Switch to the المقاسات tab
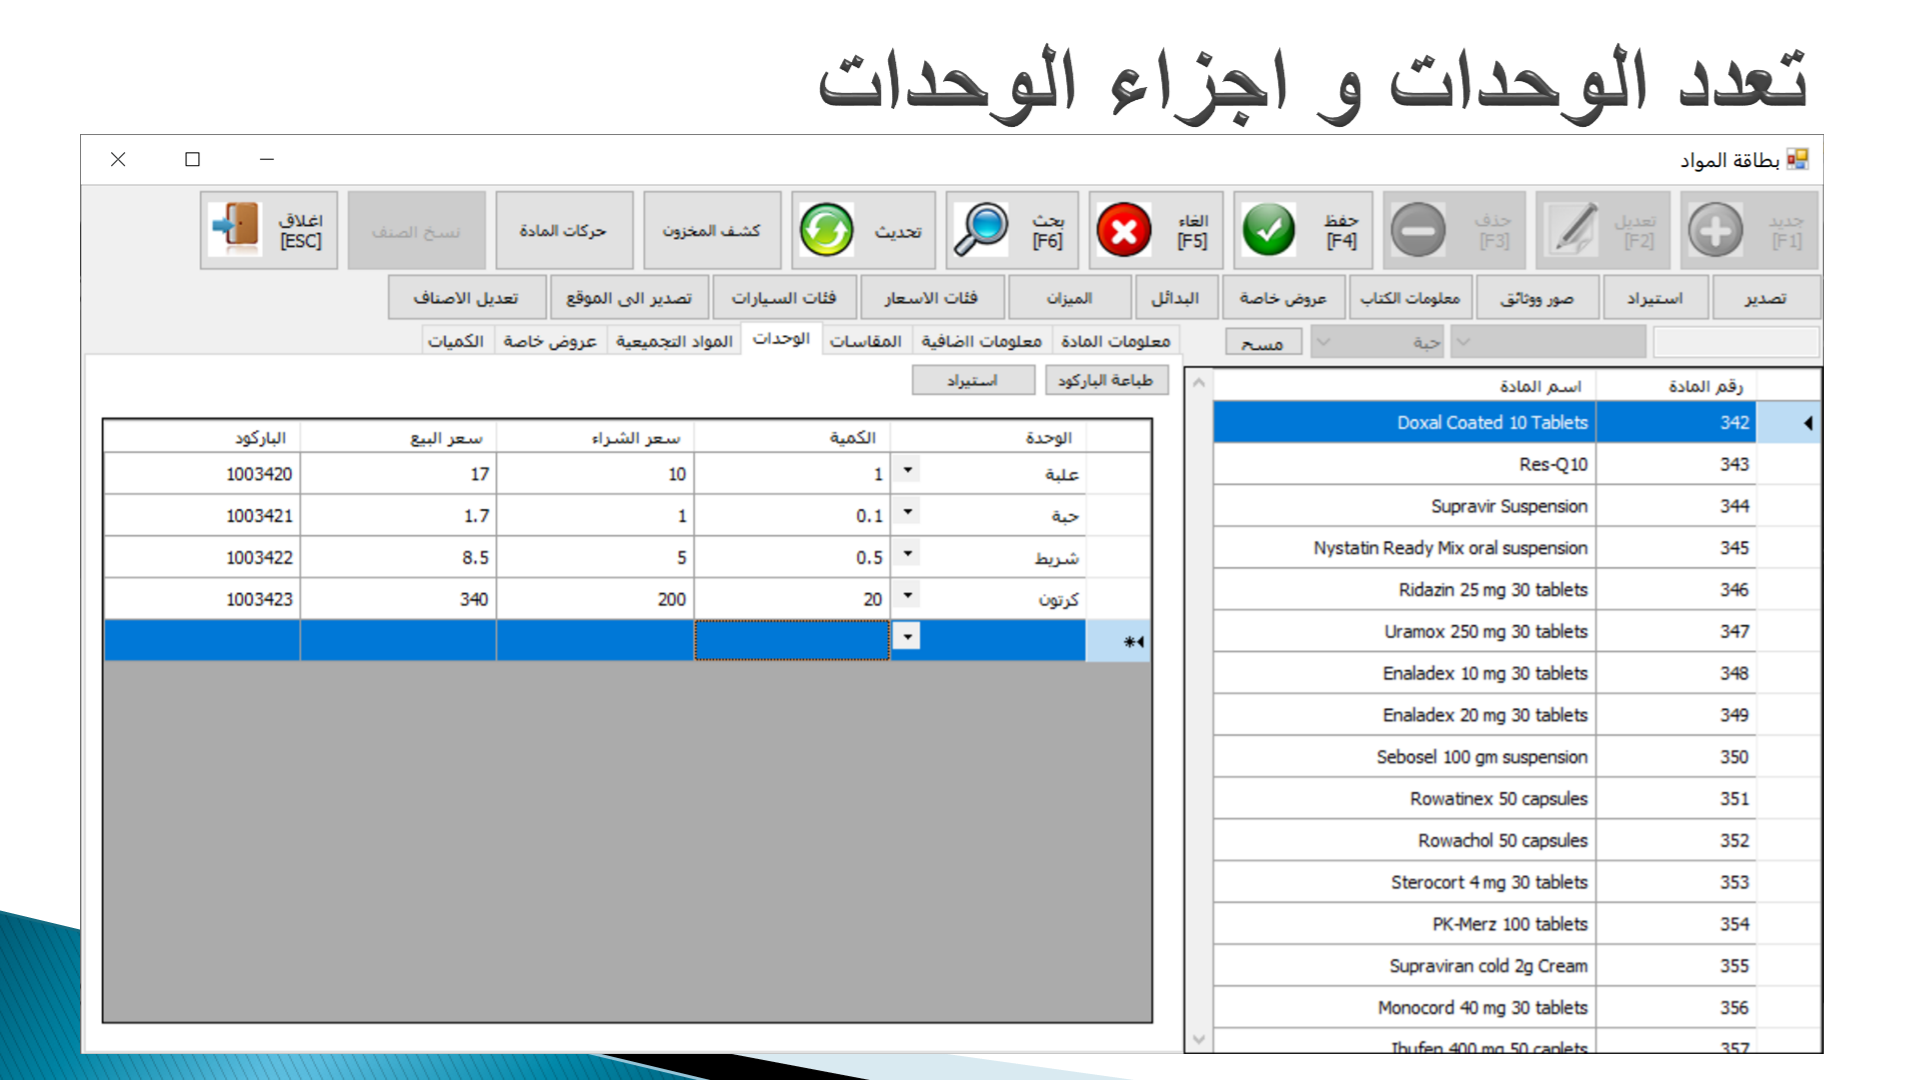 [865, 342]
